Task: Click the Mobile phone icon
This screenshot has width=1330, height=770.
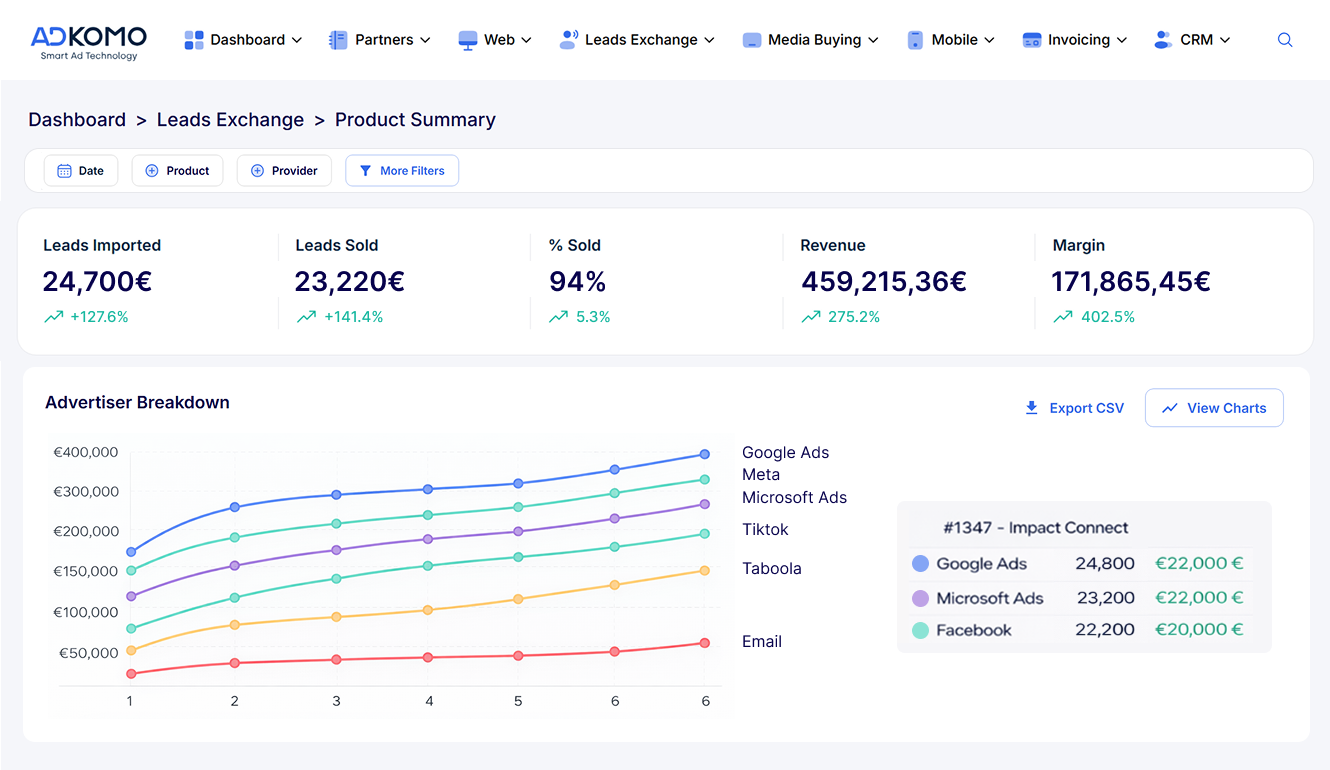Action: pyautogui.click(x=915, y=40)
